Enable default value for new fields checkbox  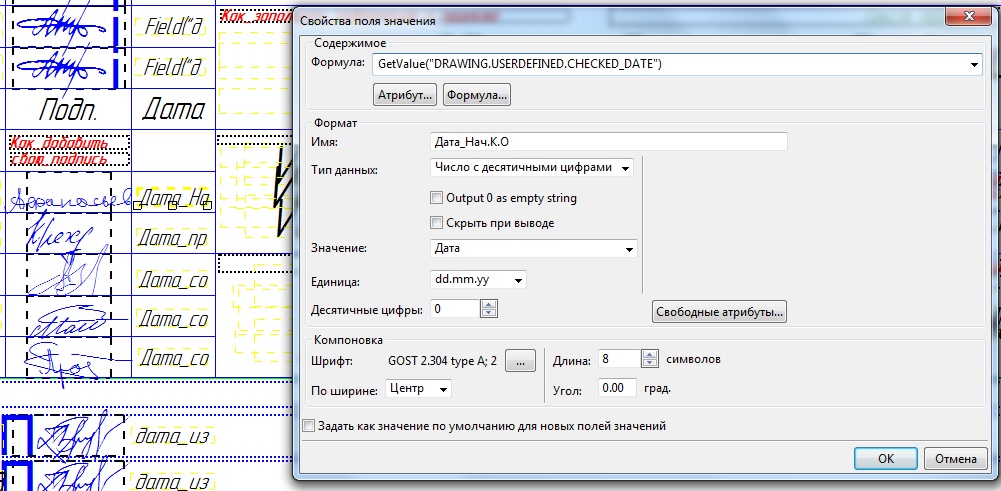[309, 425]
